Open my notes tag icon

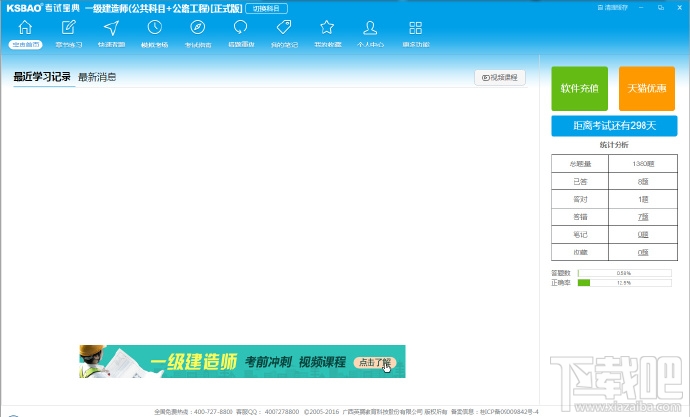[284, 28]
